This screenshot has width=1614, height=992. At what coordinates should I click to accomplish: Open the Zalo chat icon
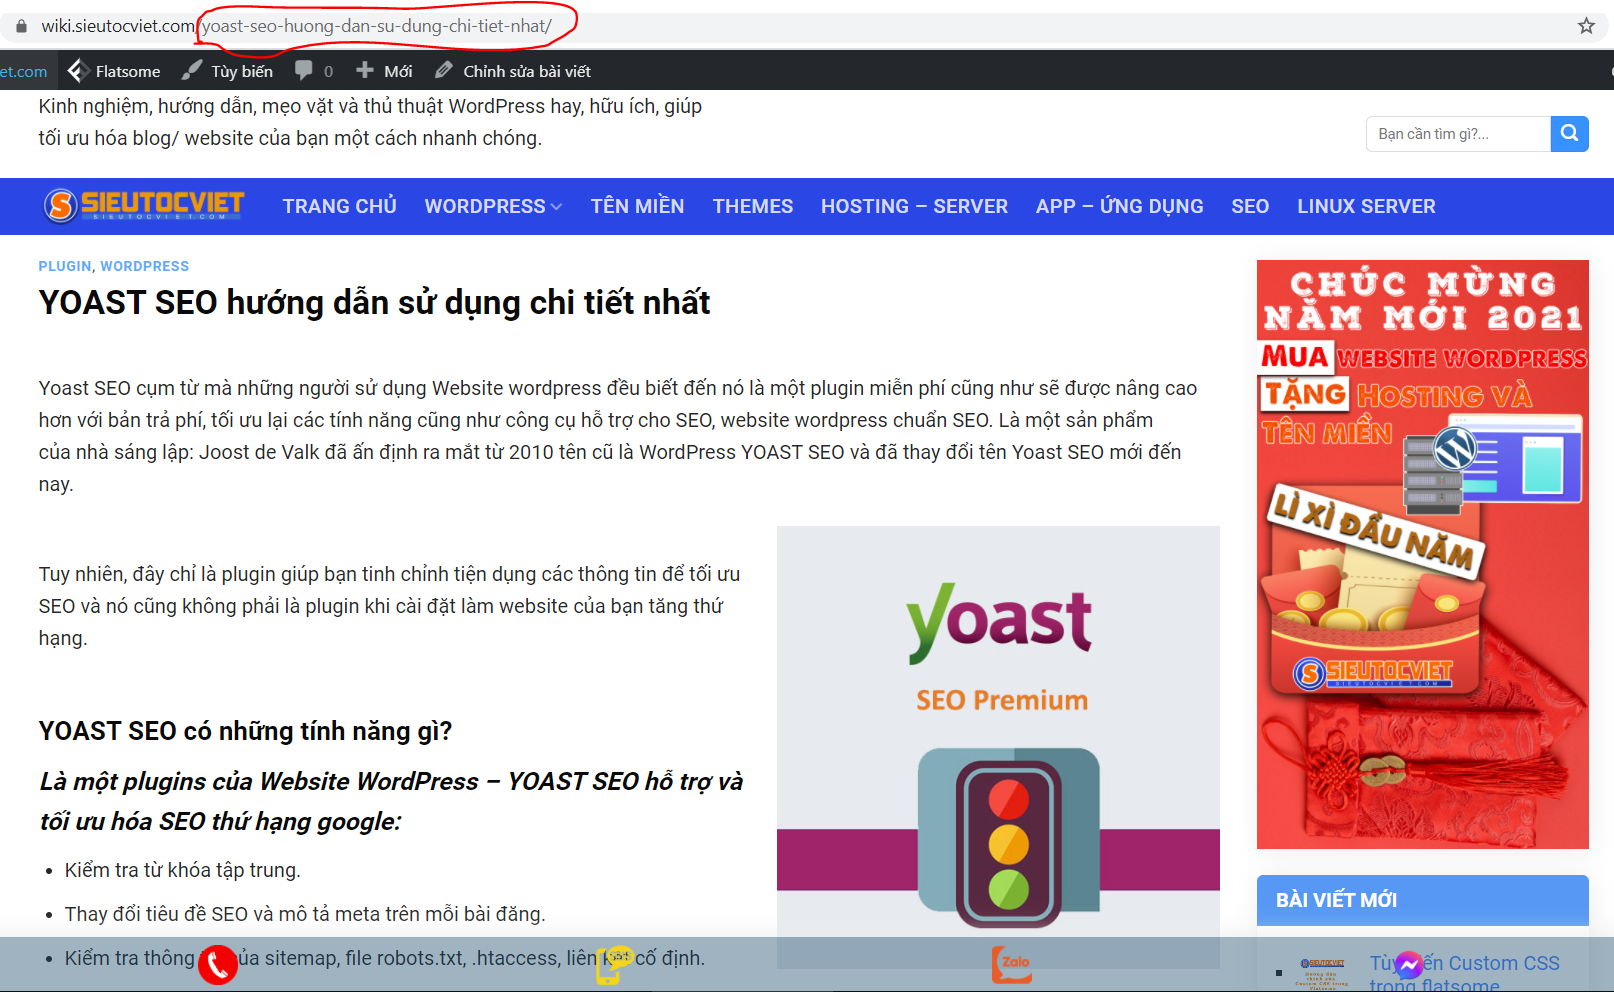[1011, 963]
